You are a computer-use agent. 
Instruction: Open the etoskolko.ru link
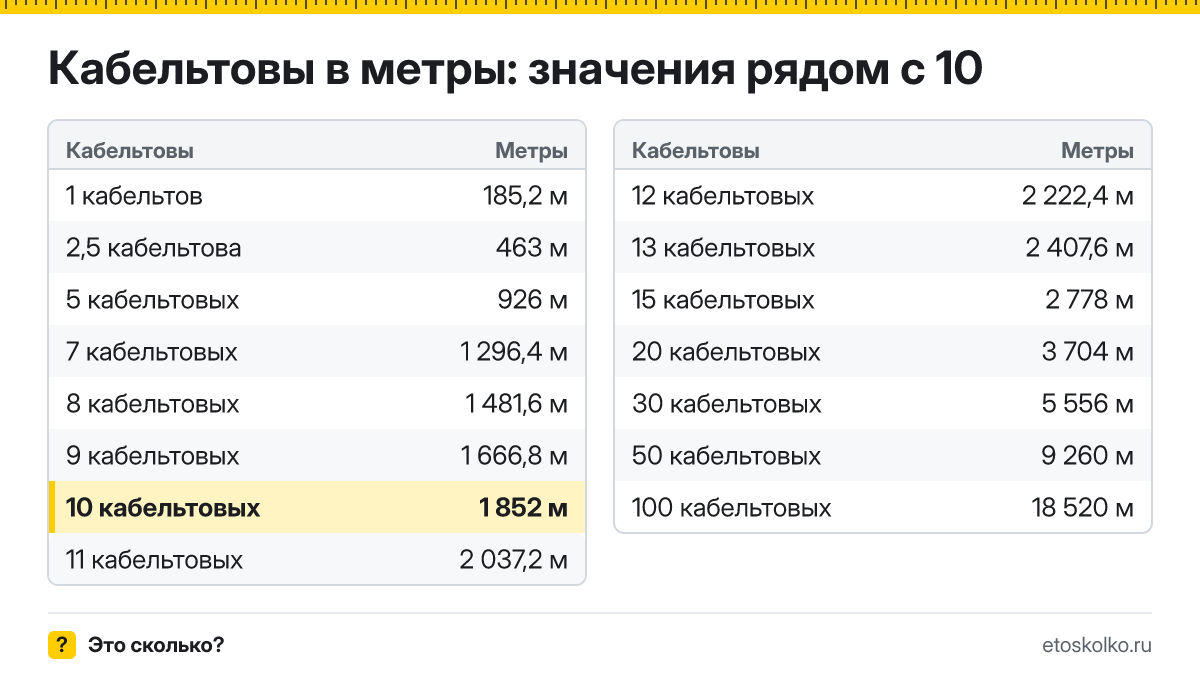pyautogui.click(x=1096, y=645)
